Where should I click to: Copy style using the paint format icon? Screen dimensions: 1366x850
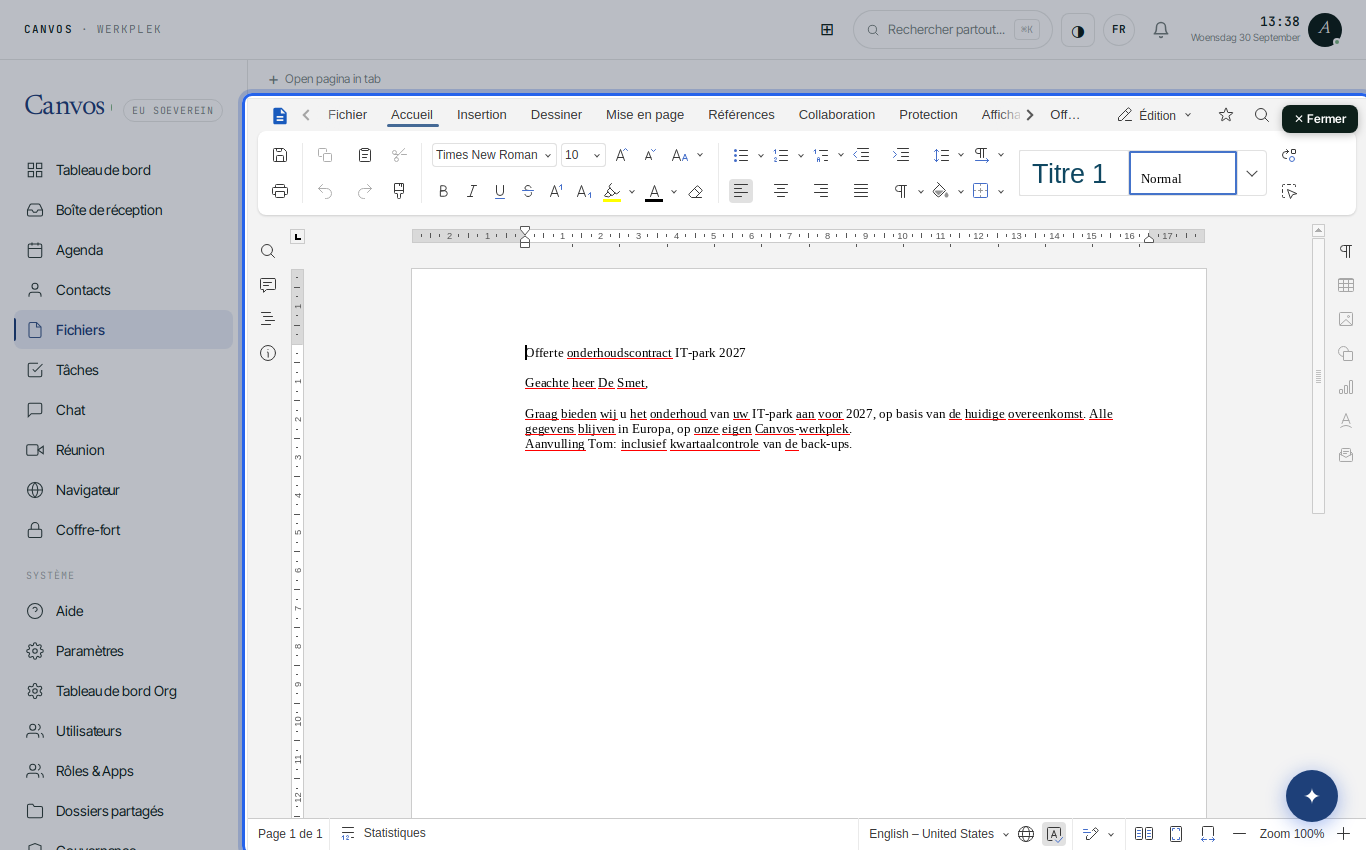[399, 191]
